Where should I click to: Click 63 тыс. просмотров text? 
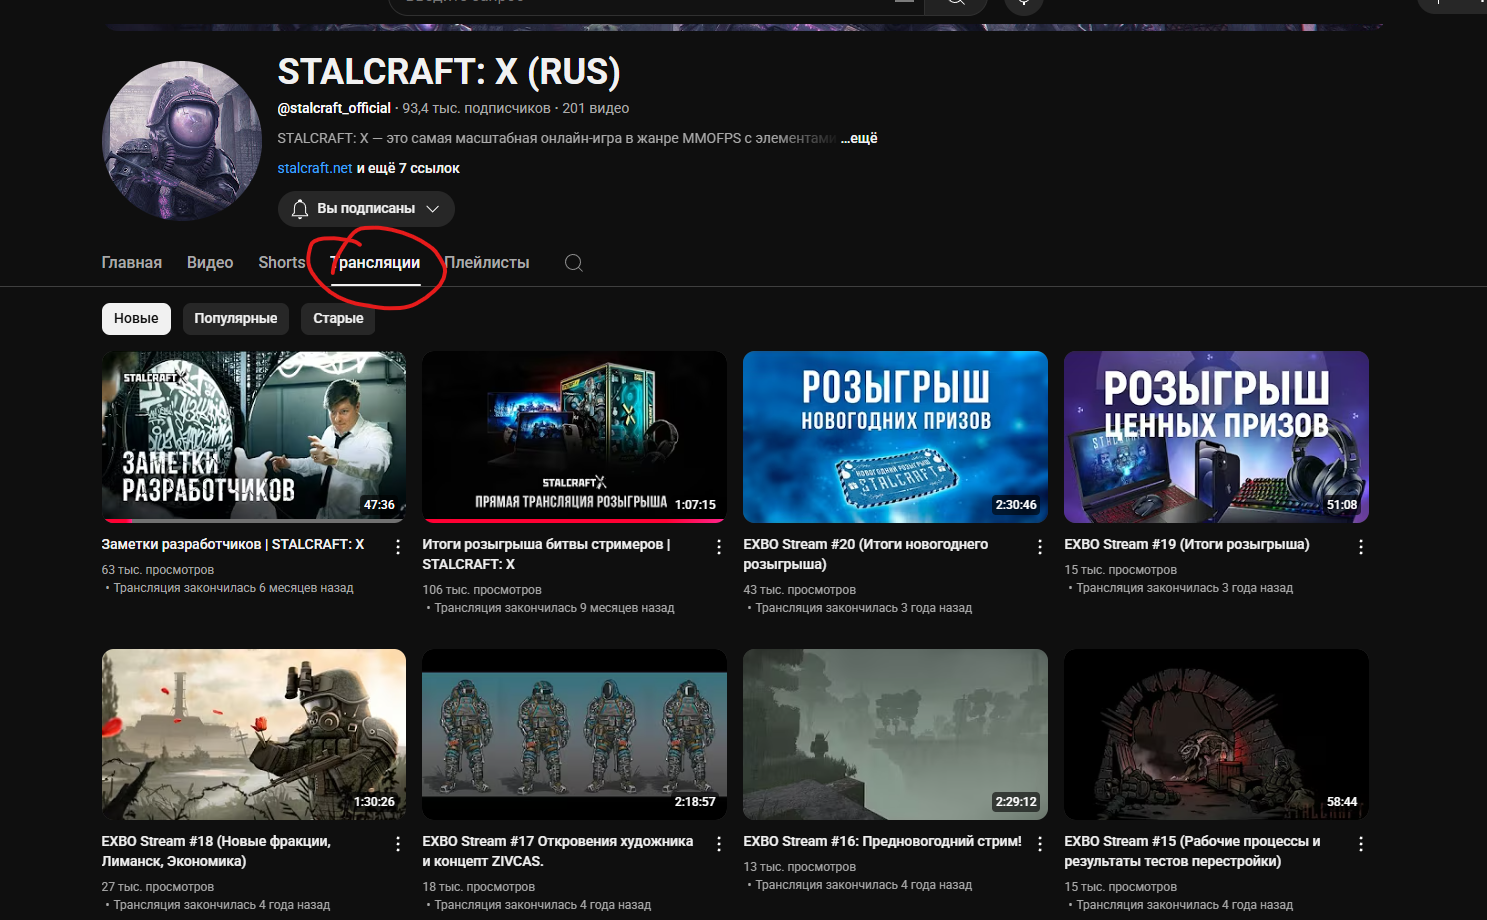(158, 570)
